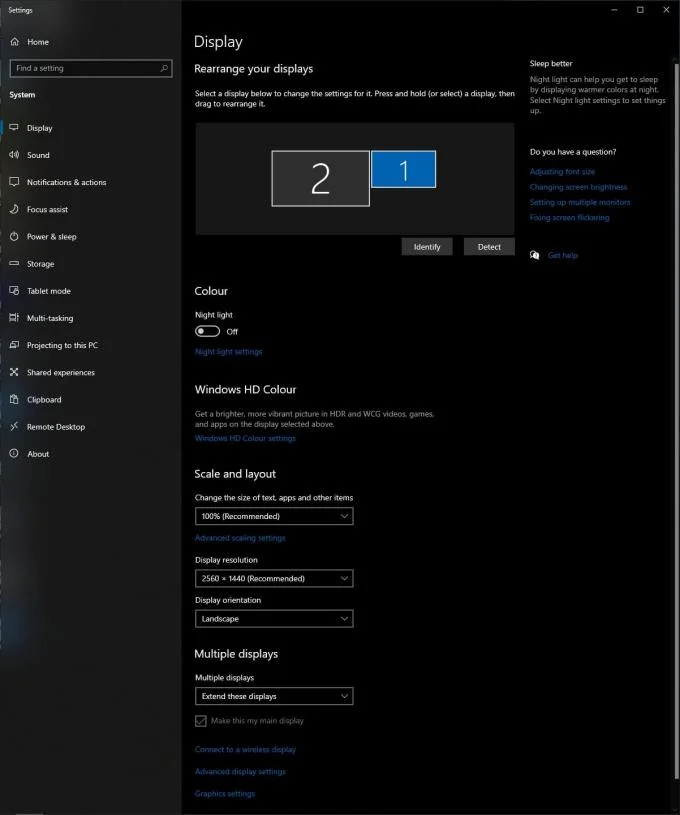Click the vertical scrollbar

pyautogui.click(x=676, y=421)
